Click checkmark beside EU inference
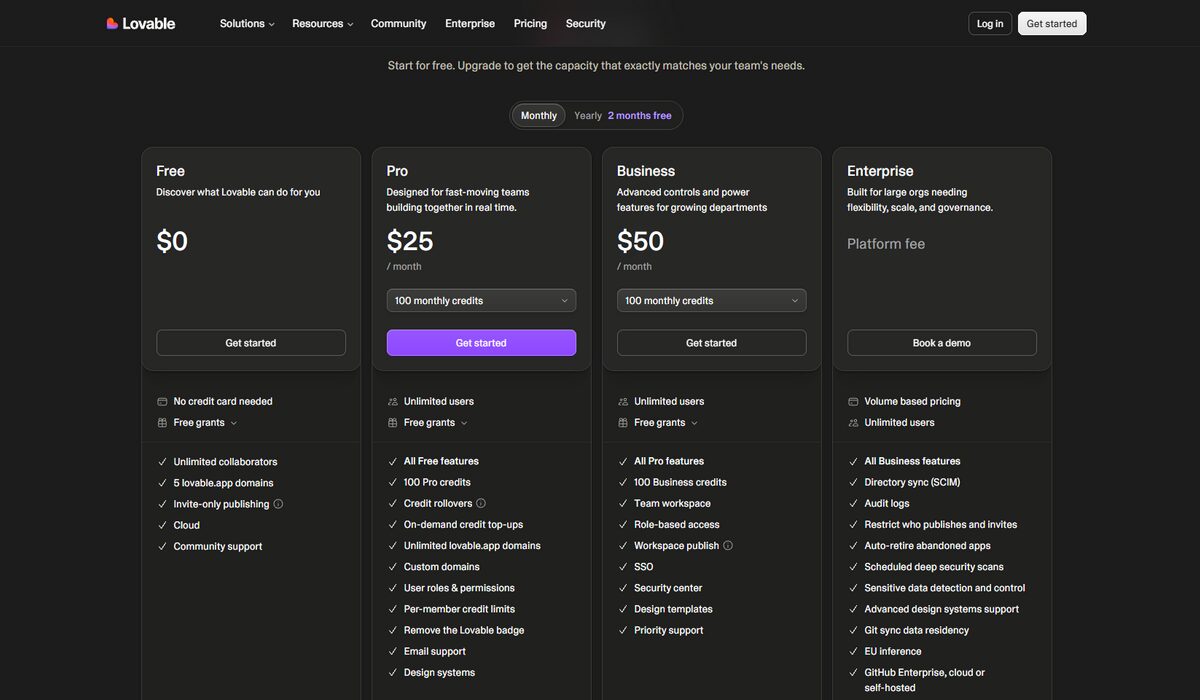The width and height of the screenshot is (1200, 700). pos(853,651)
